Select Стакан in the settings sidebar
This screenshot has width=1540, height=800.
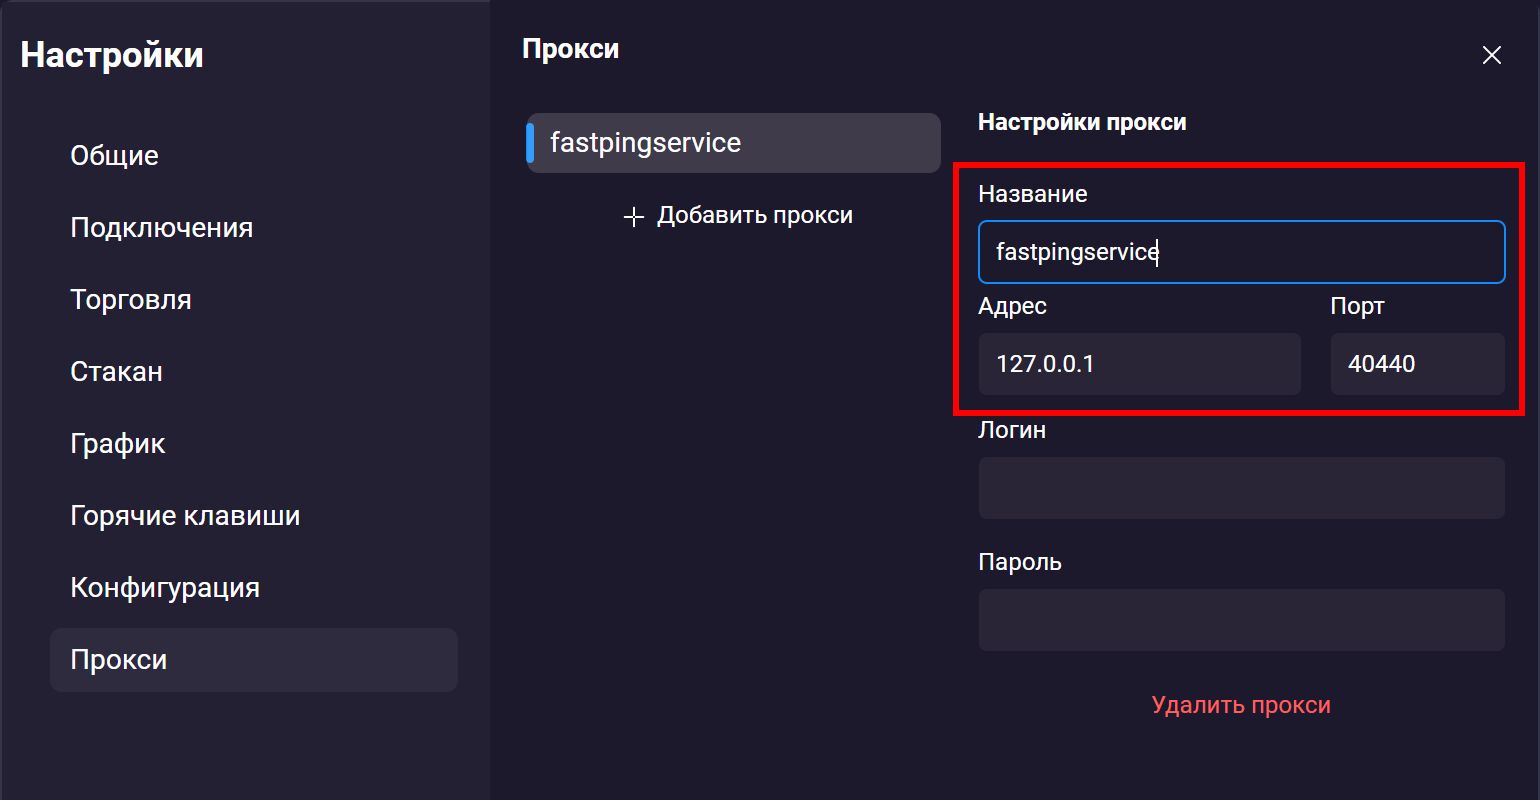tap(116, 372)
